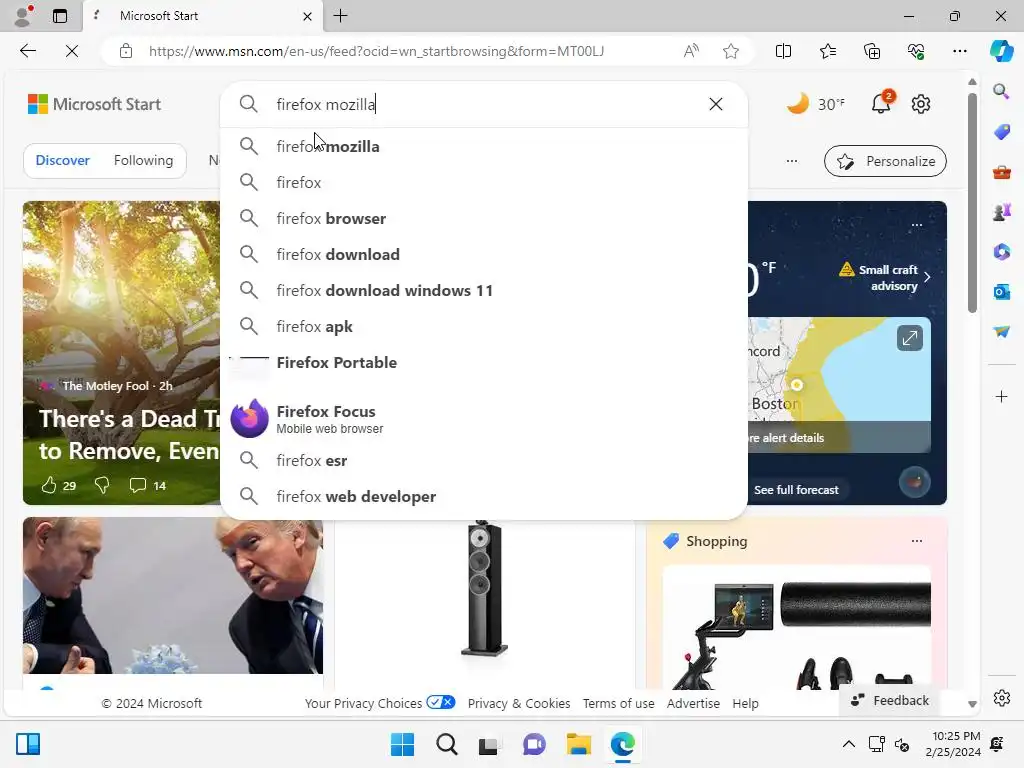Open sidebar Drop paper plane icon
The height and width of the screenshot is (768, 1024).
1001,332
